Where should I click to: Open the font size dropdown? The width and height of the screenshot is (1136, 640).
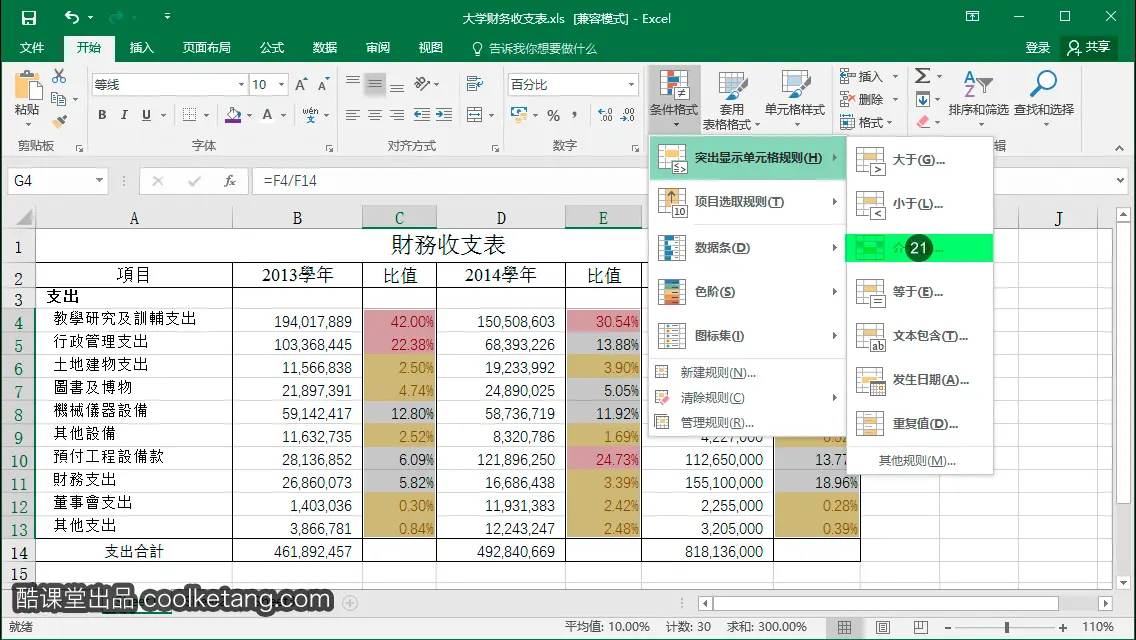coord(281,85)
